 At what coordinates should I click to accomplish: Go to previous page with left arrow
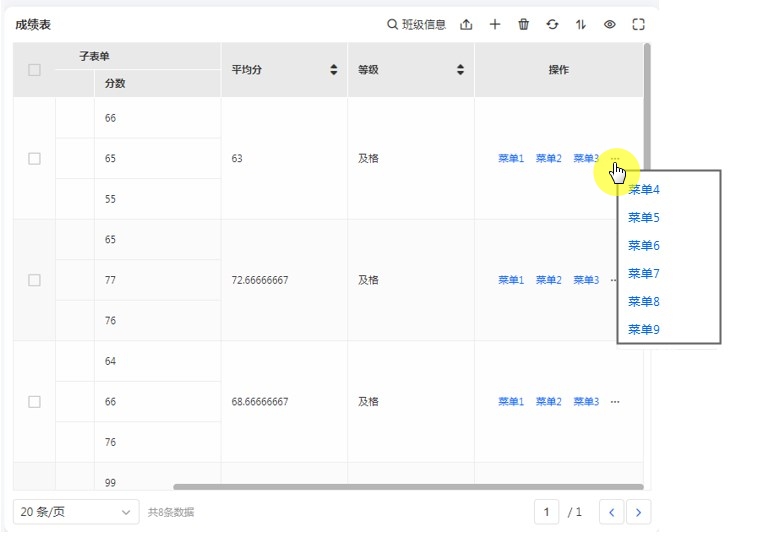click(611, 512)
